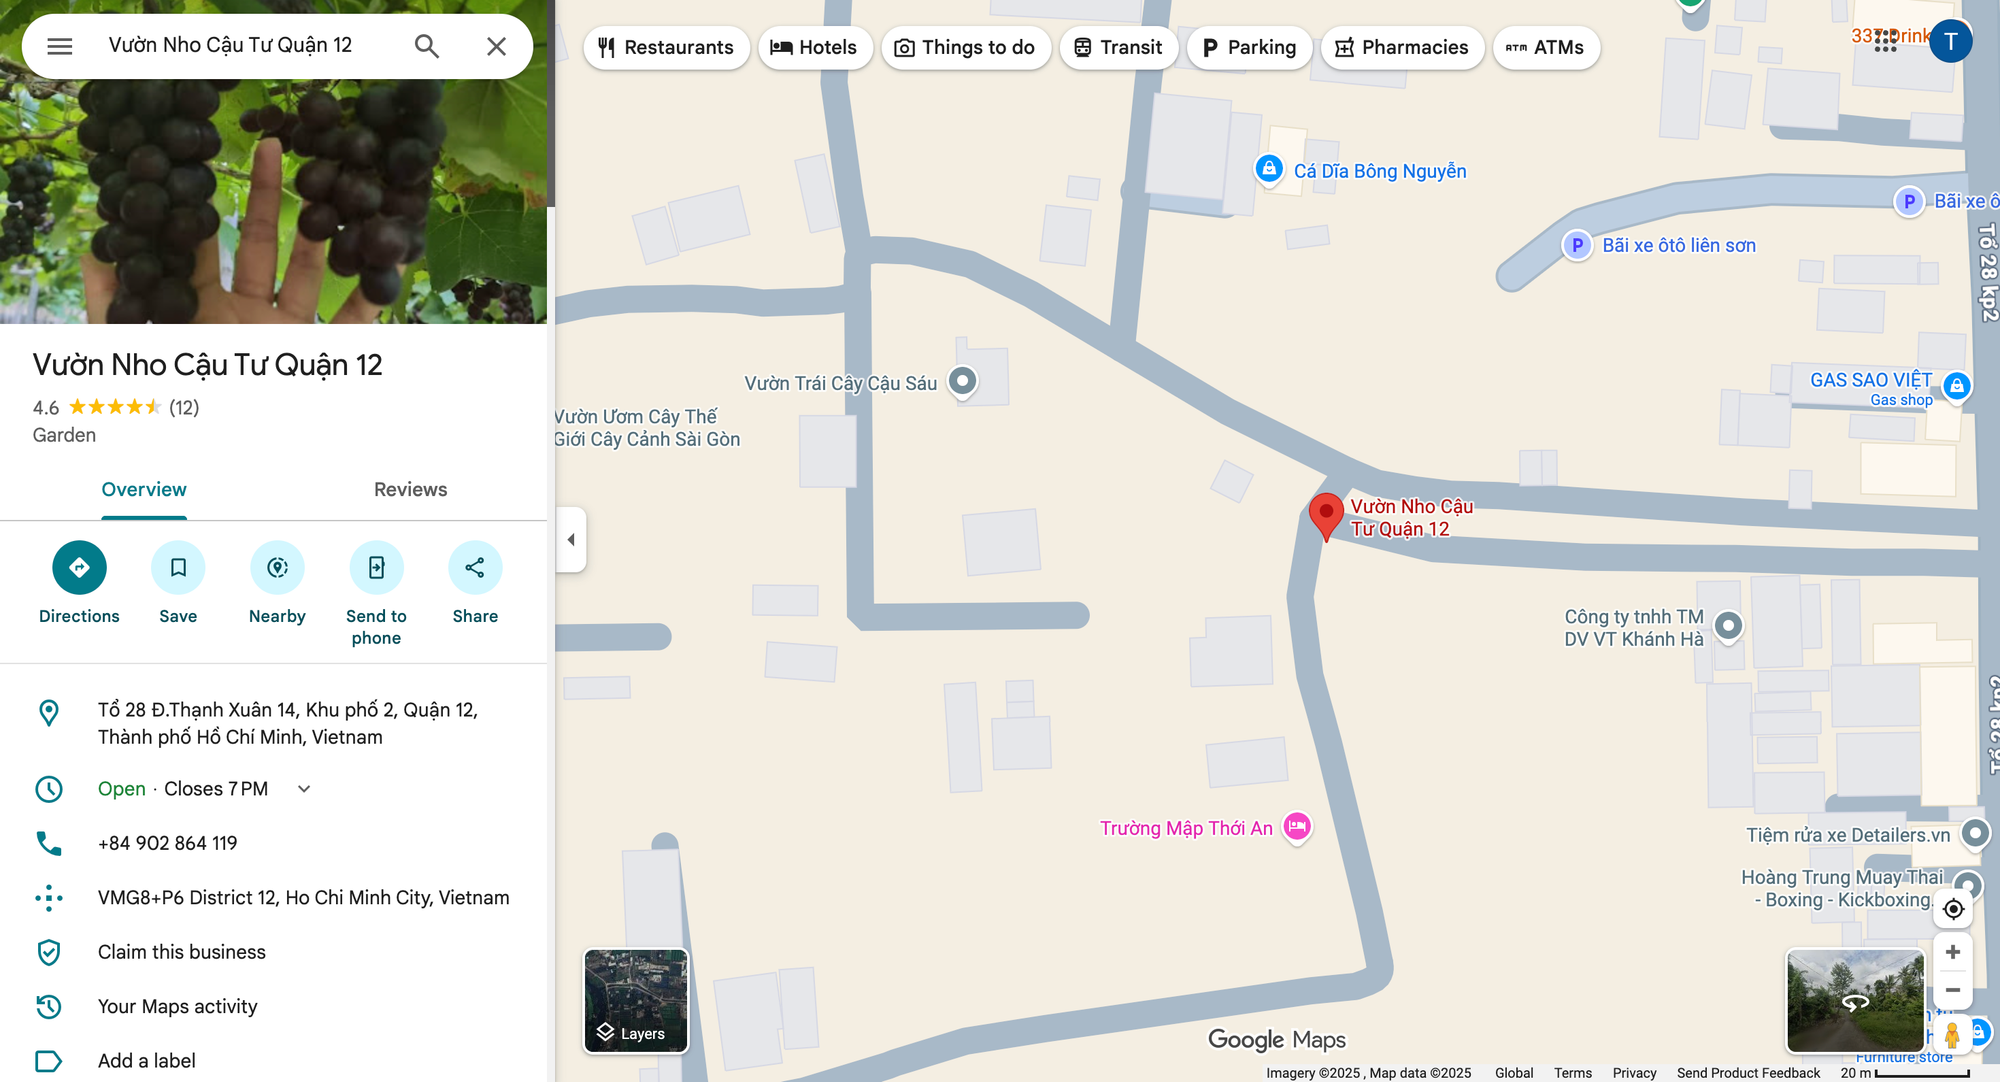This screenshot has height=1082, width=2000.
Task: Zoom in on the map
Action: tap(1953, 952)
